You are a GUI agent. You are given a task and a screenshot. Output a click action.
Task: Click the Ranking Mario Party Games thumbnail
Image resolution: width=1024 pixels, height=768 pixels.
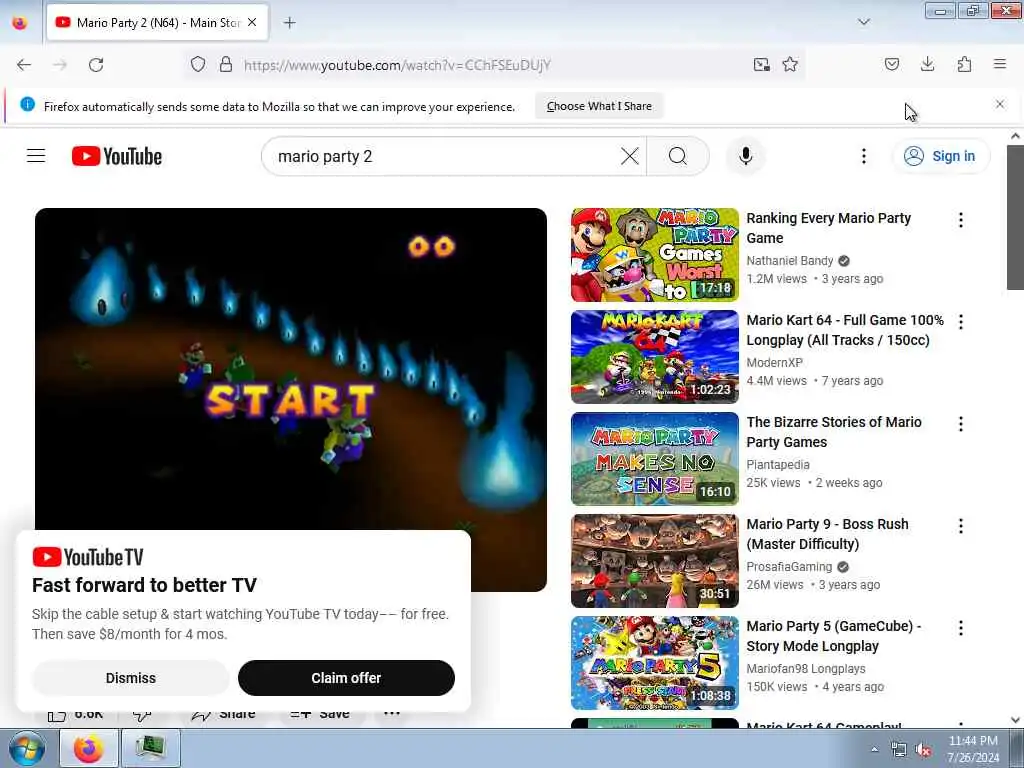coord(654,255)
